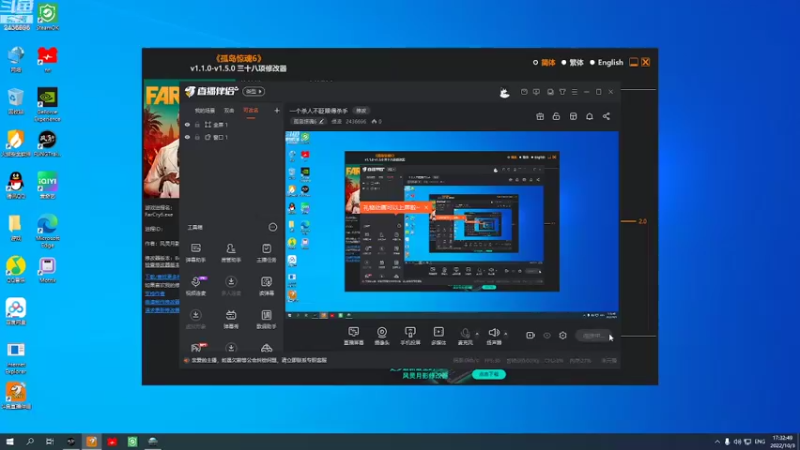Edit the room category tag with pencil
The width and height of the screenshot is (800, 450).
coord(309,121)
